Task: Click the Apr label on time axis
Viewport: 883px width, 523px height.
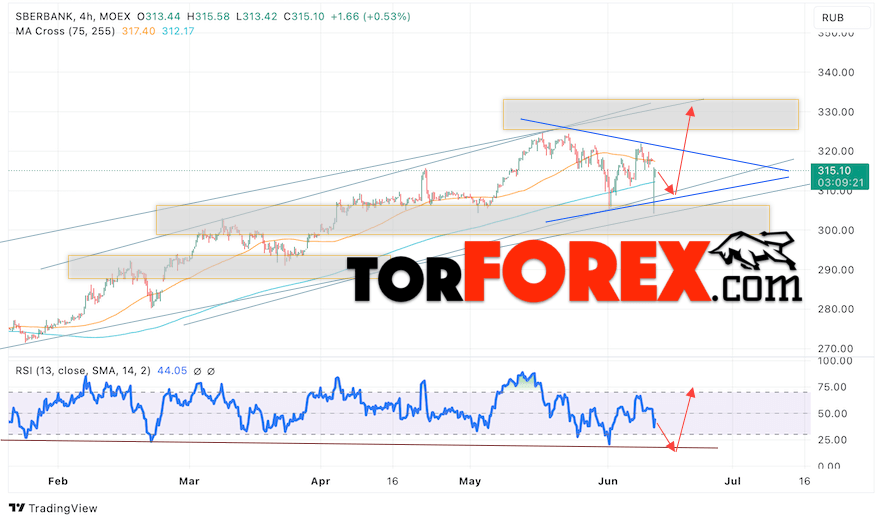Action: pos(320,481)
